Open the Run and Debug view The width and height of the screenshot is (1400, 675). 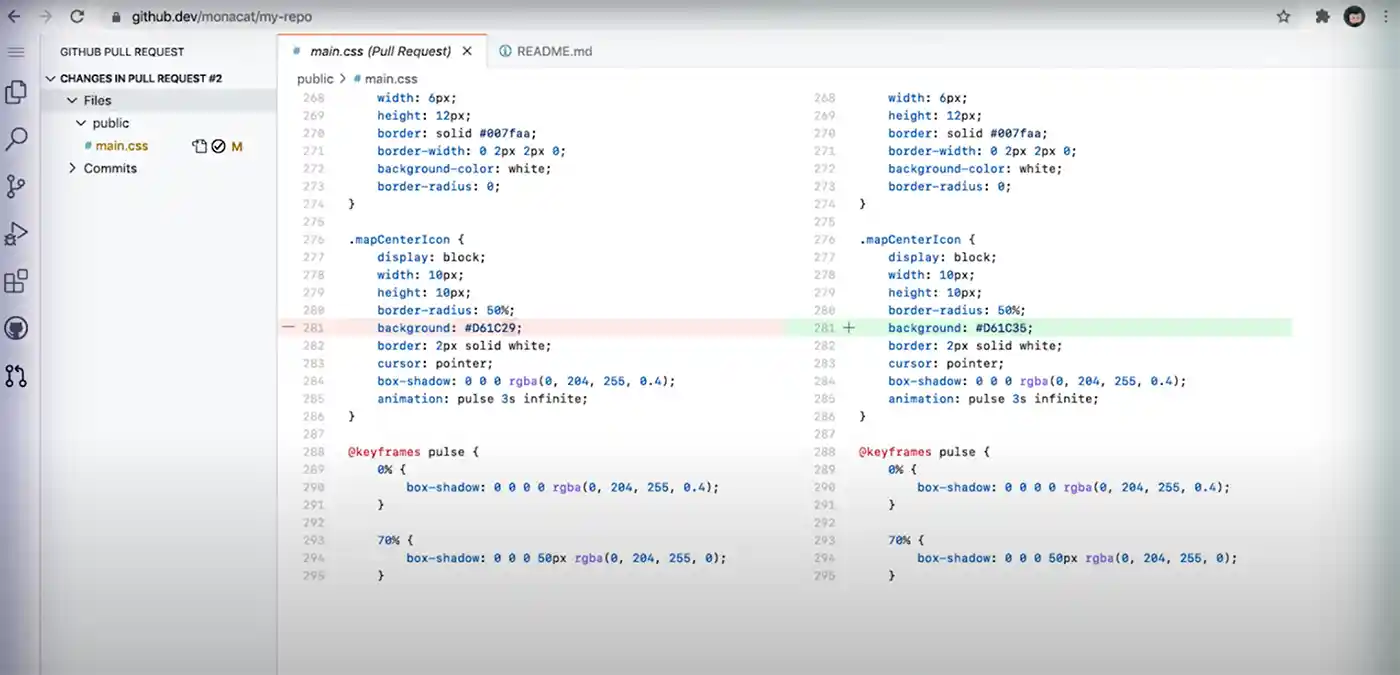click(16, 234)
